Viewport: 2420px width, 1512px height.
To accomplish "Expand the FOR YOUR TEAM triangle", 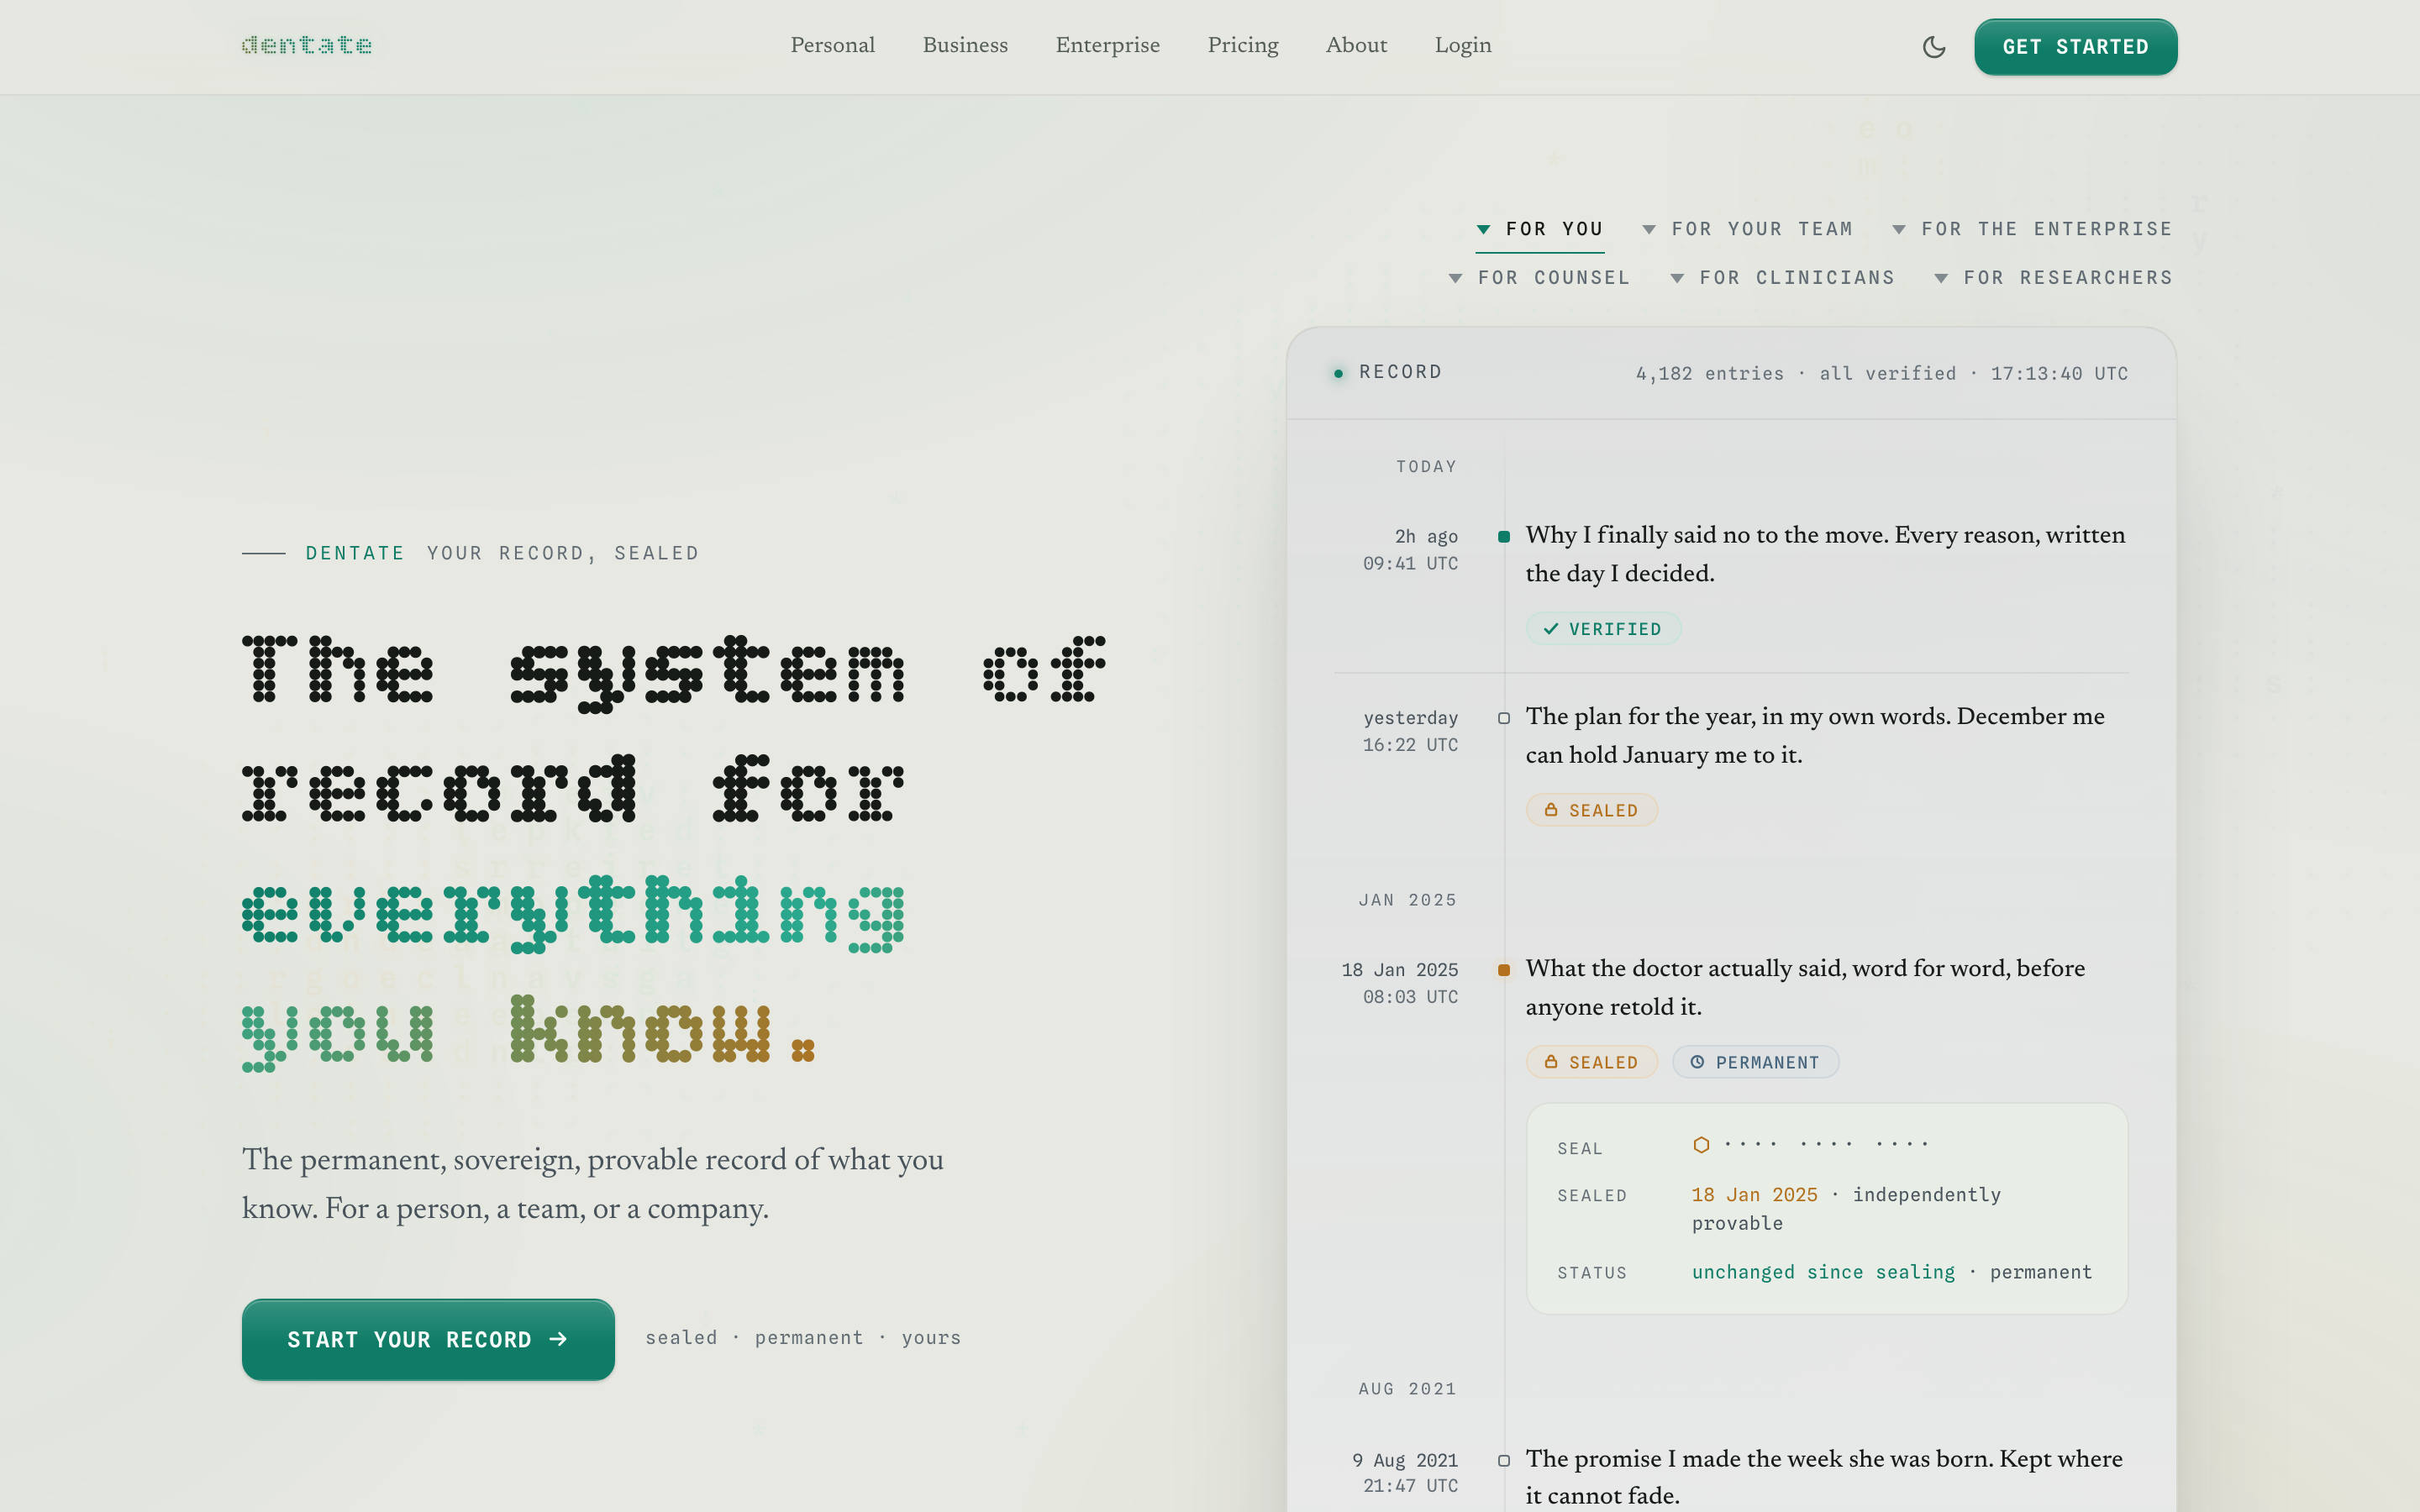I will click(x=1649, y=230).
